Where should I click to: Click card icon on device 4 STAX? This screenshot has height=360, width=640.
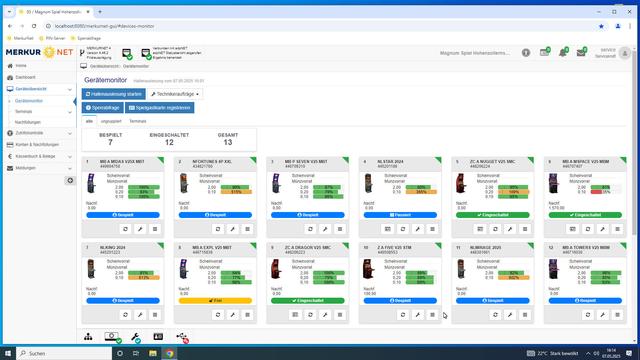[388, 229]
